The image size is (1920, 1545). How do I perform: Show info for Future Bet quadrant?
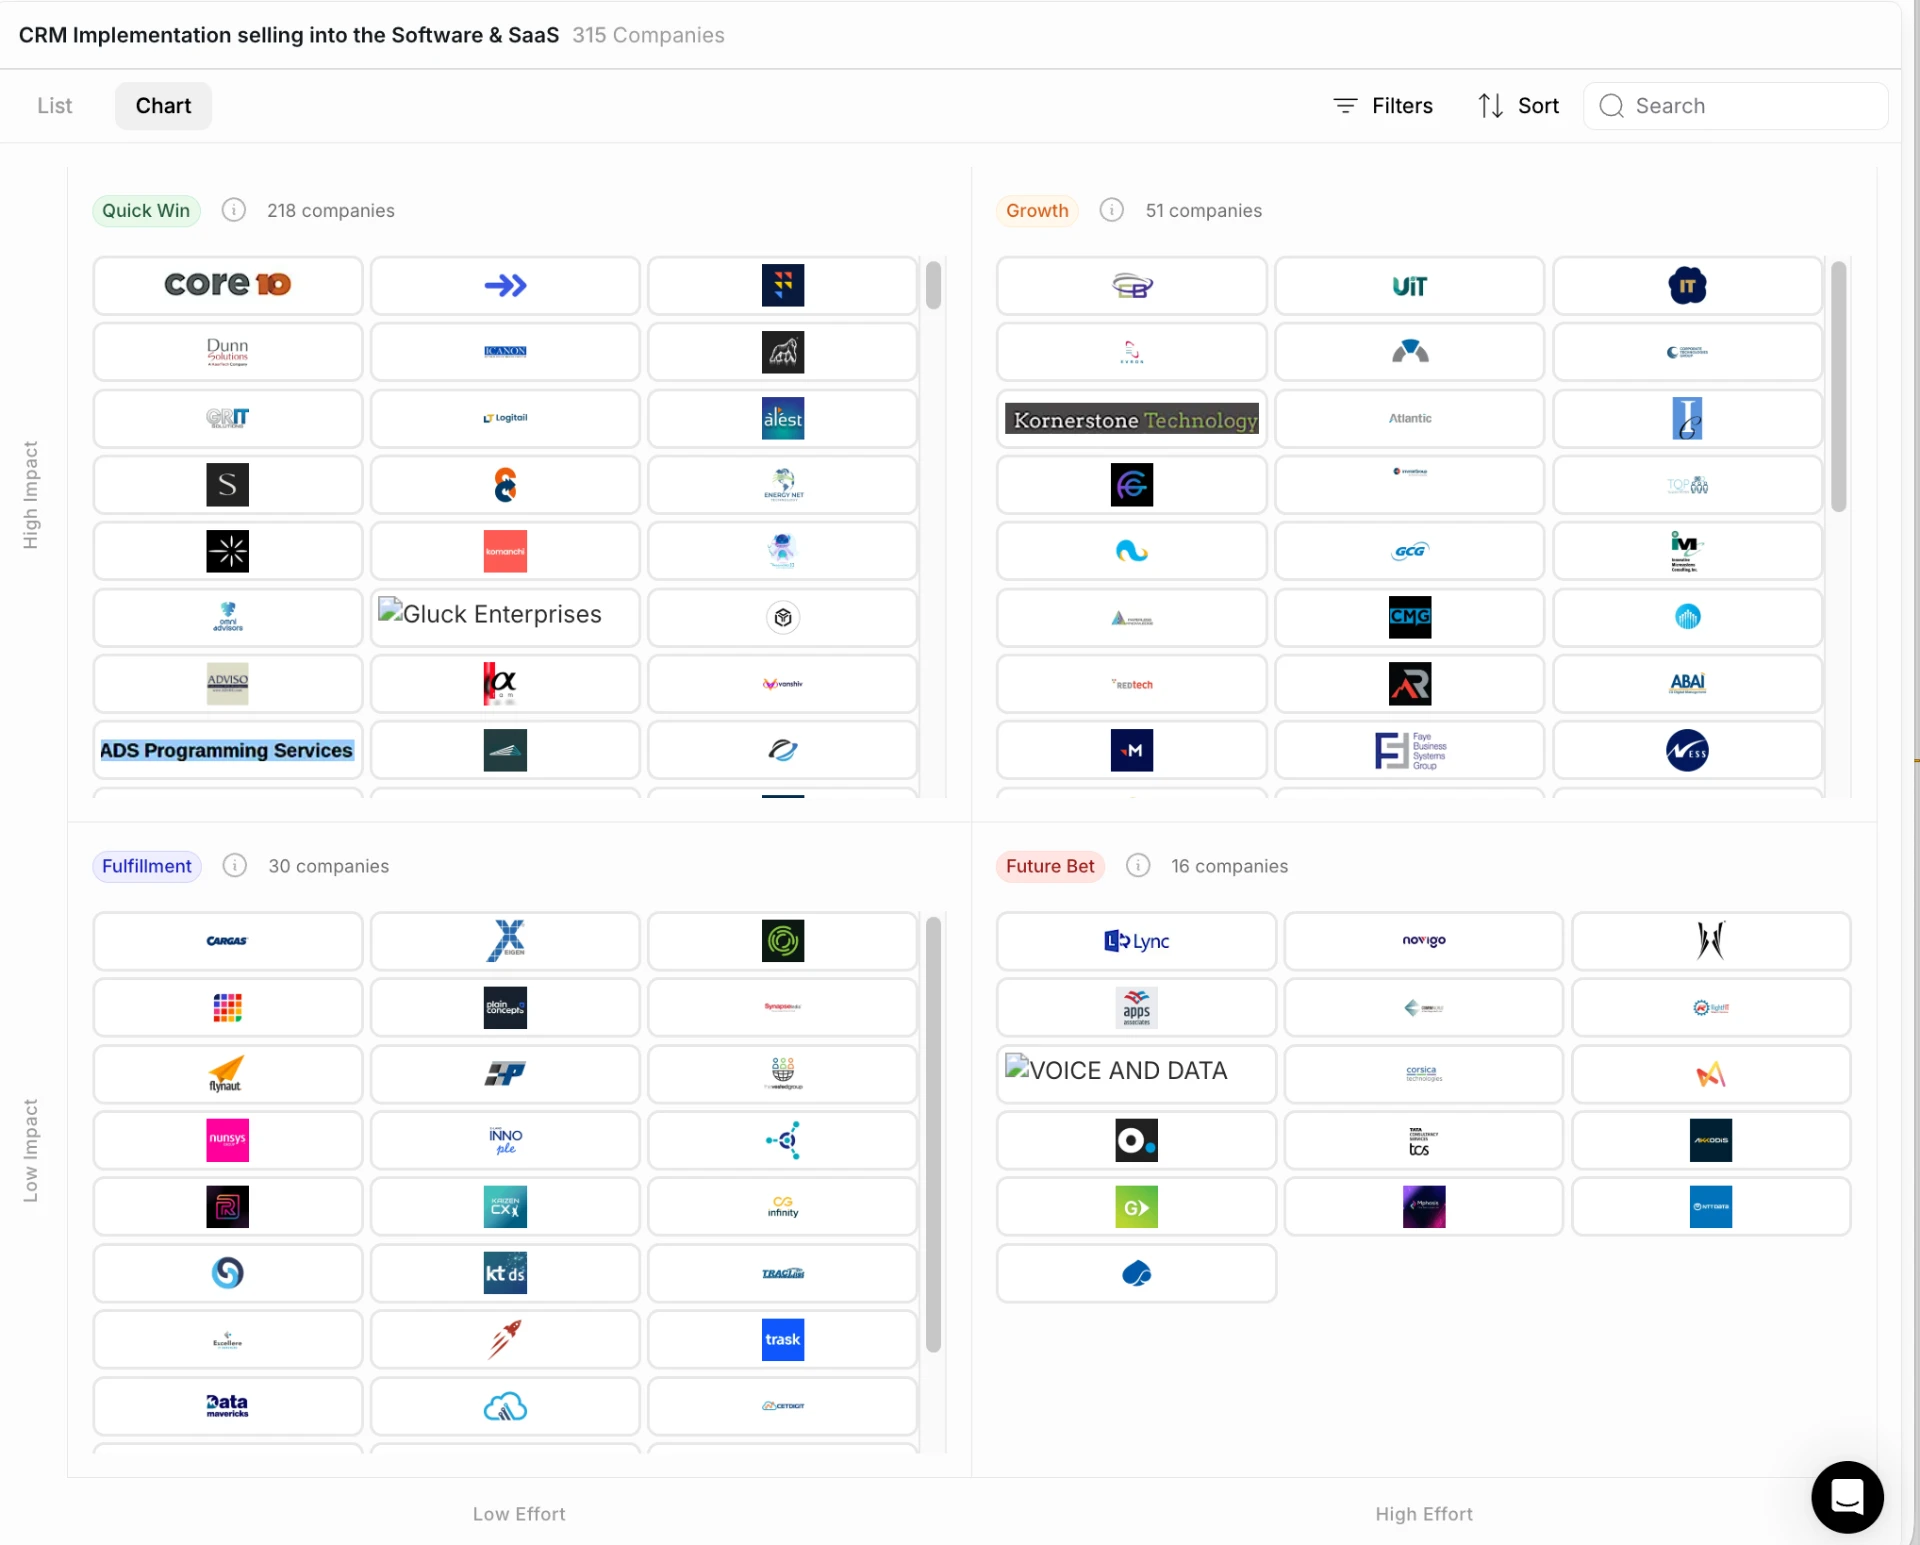pyautogui.click(x=1138, y=865)
